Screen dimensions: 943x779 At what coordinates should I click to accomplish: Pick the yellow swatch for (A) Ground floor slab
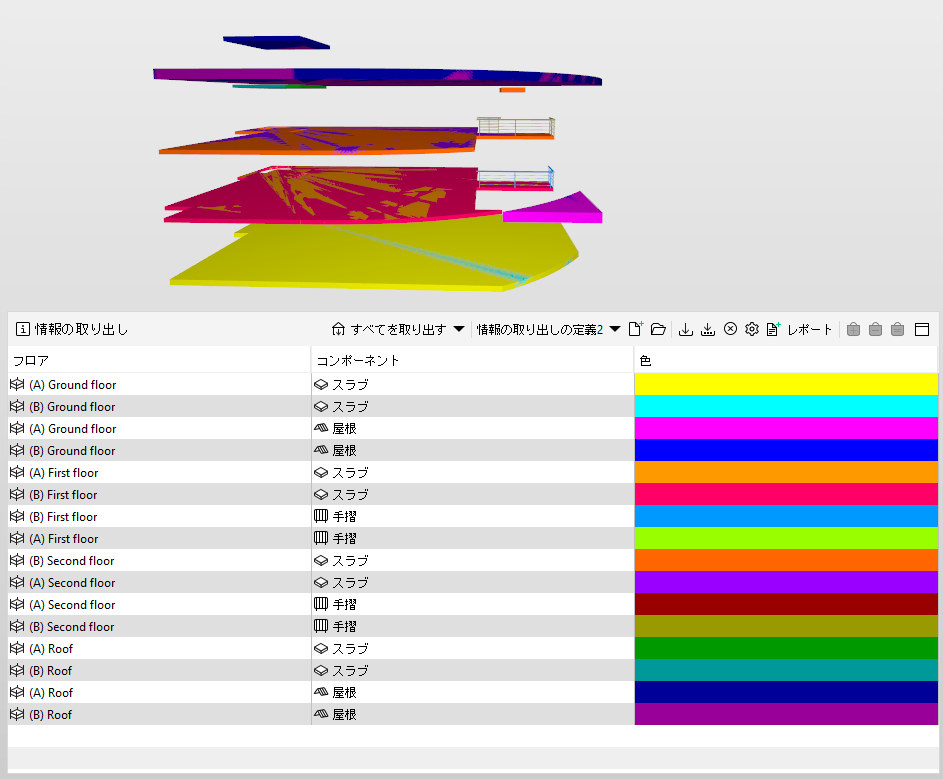[x=786, y=384]
